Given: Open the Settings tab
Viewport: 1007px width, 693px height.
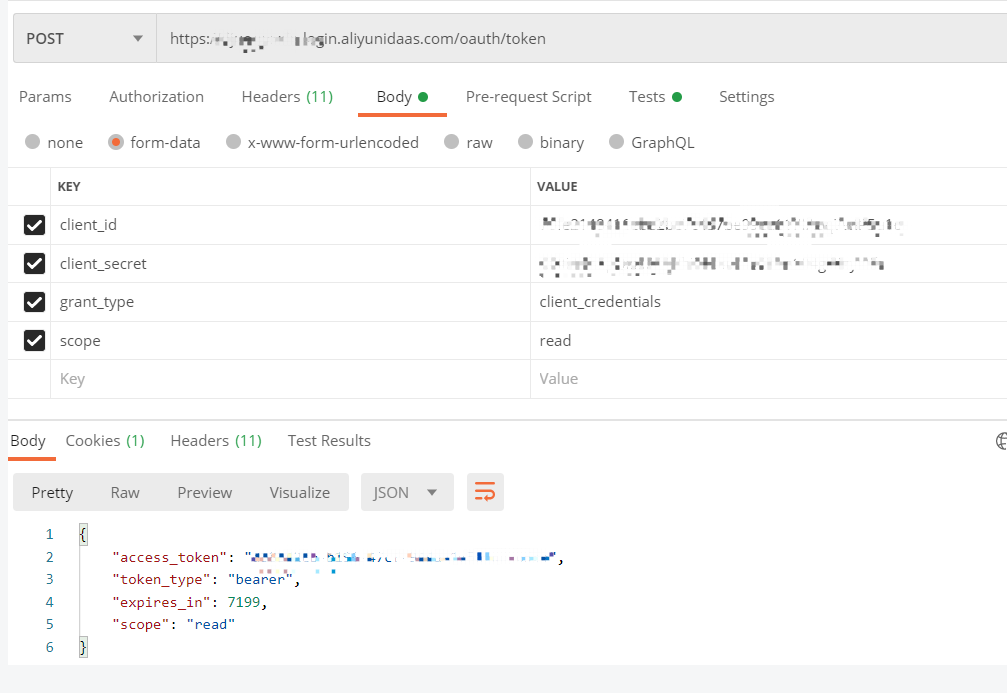Looking at the screenshot, I should click(746, 97).
